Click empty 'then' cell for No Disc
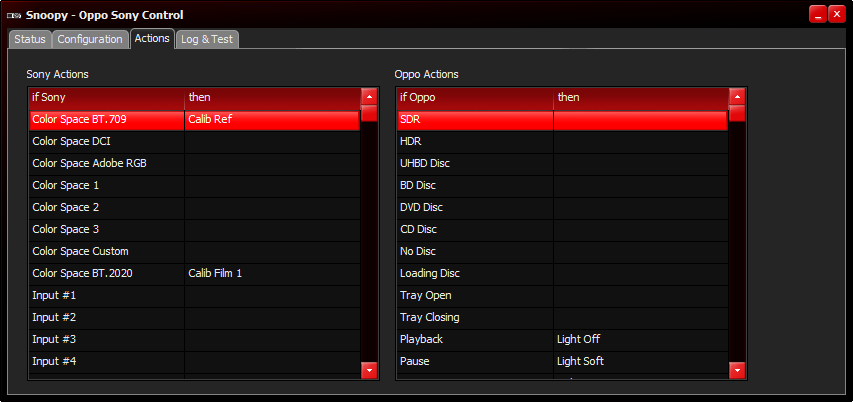This screenshot has width=853, height=402. click(x=641, y=252)
